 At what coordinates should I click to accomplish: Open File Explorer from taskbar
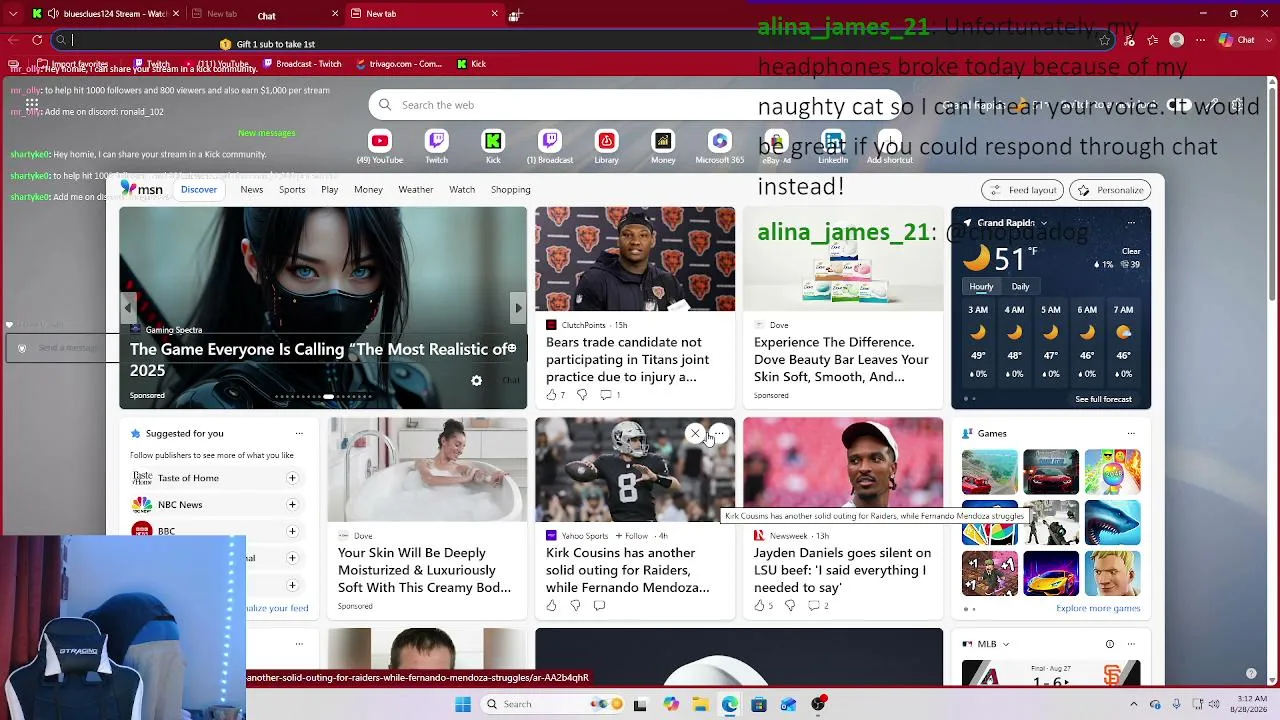tap(700, 704)
